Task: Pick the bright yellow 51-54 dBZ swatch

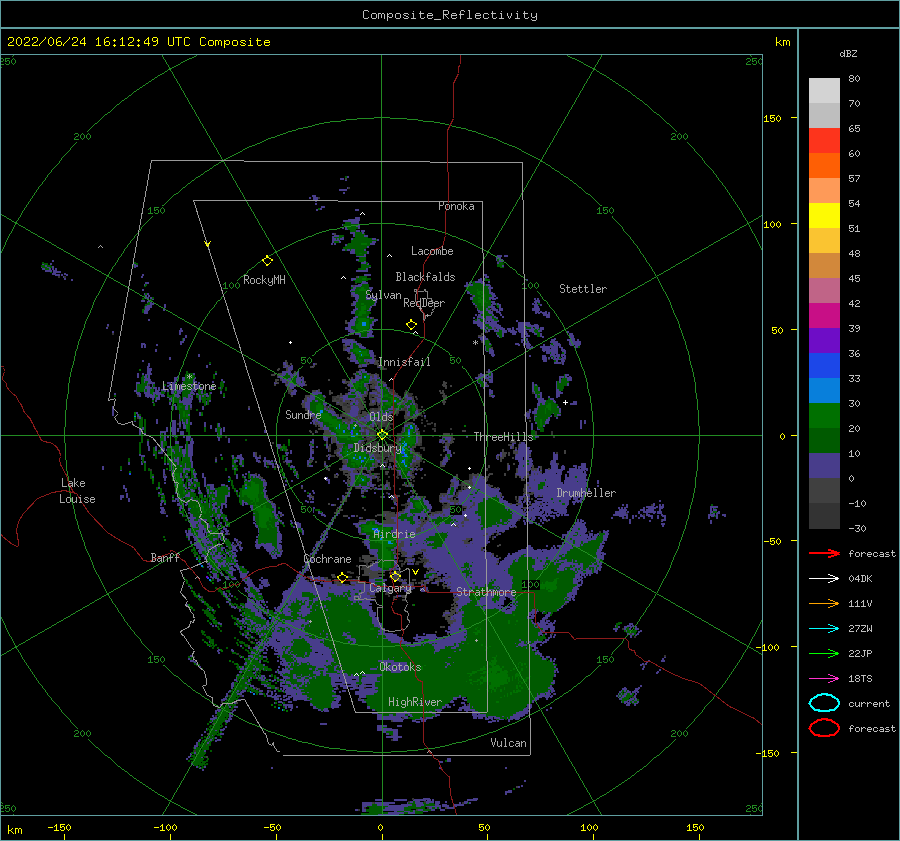Action: point(824,216)
